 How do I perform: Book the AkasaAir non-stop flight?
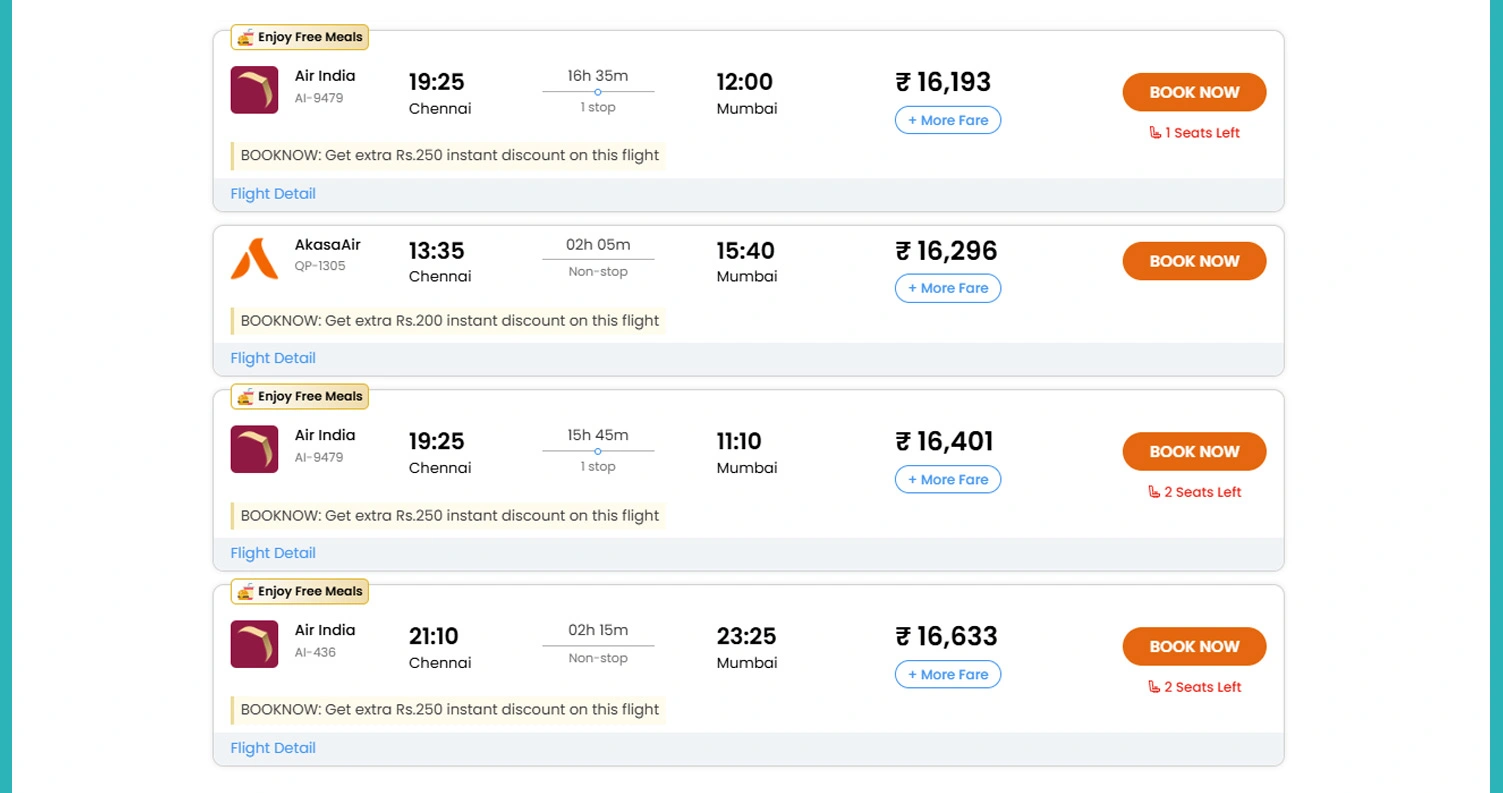[1193, 261]
